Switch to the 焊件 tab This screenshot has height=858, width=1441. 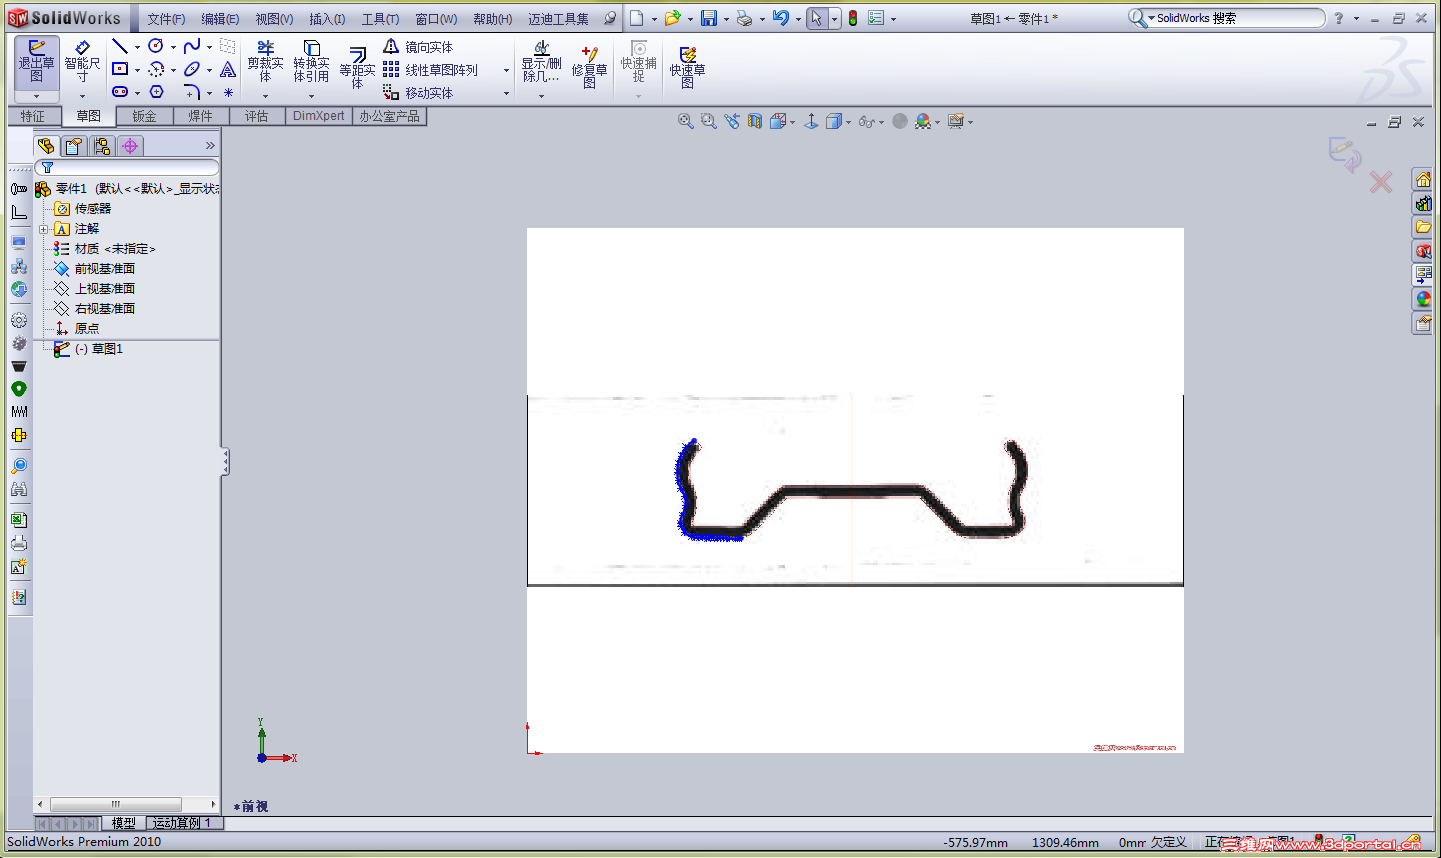(201, 116)
